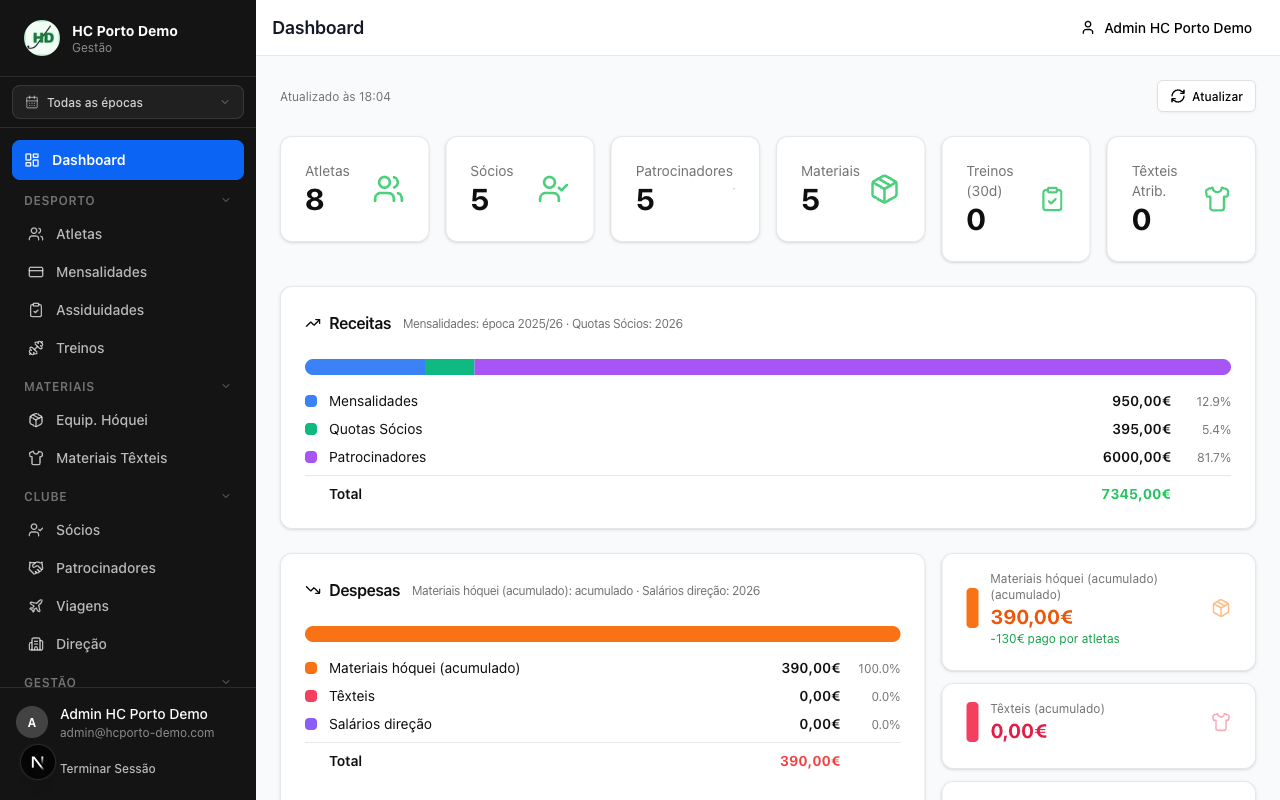Click the Dashboard page title
1280x800 pixels.
(x=318, y=28)
